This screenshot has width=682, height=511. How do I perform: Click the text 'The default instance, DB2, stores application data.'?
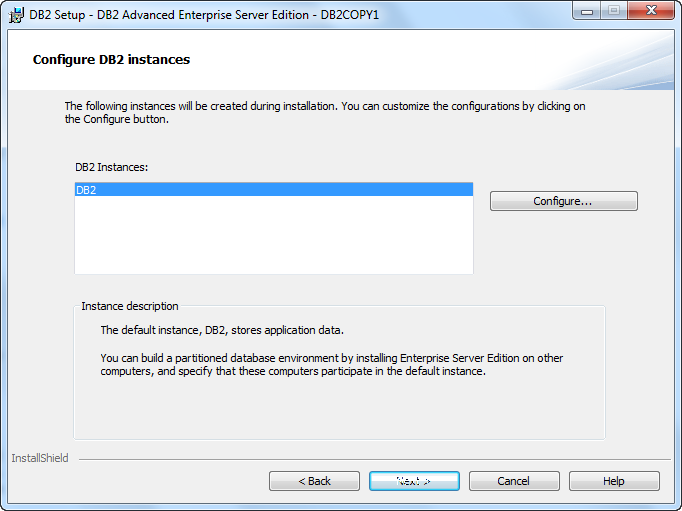tap(222, 331)
